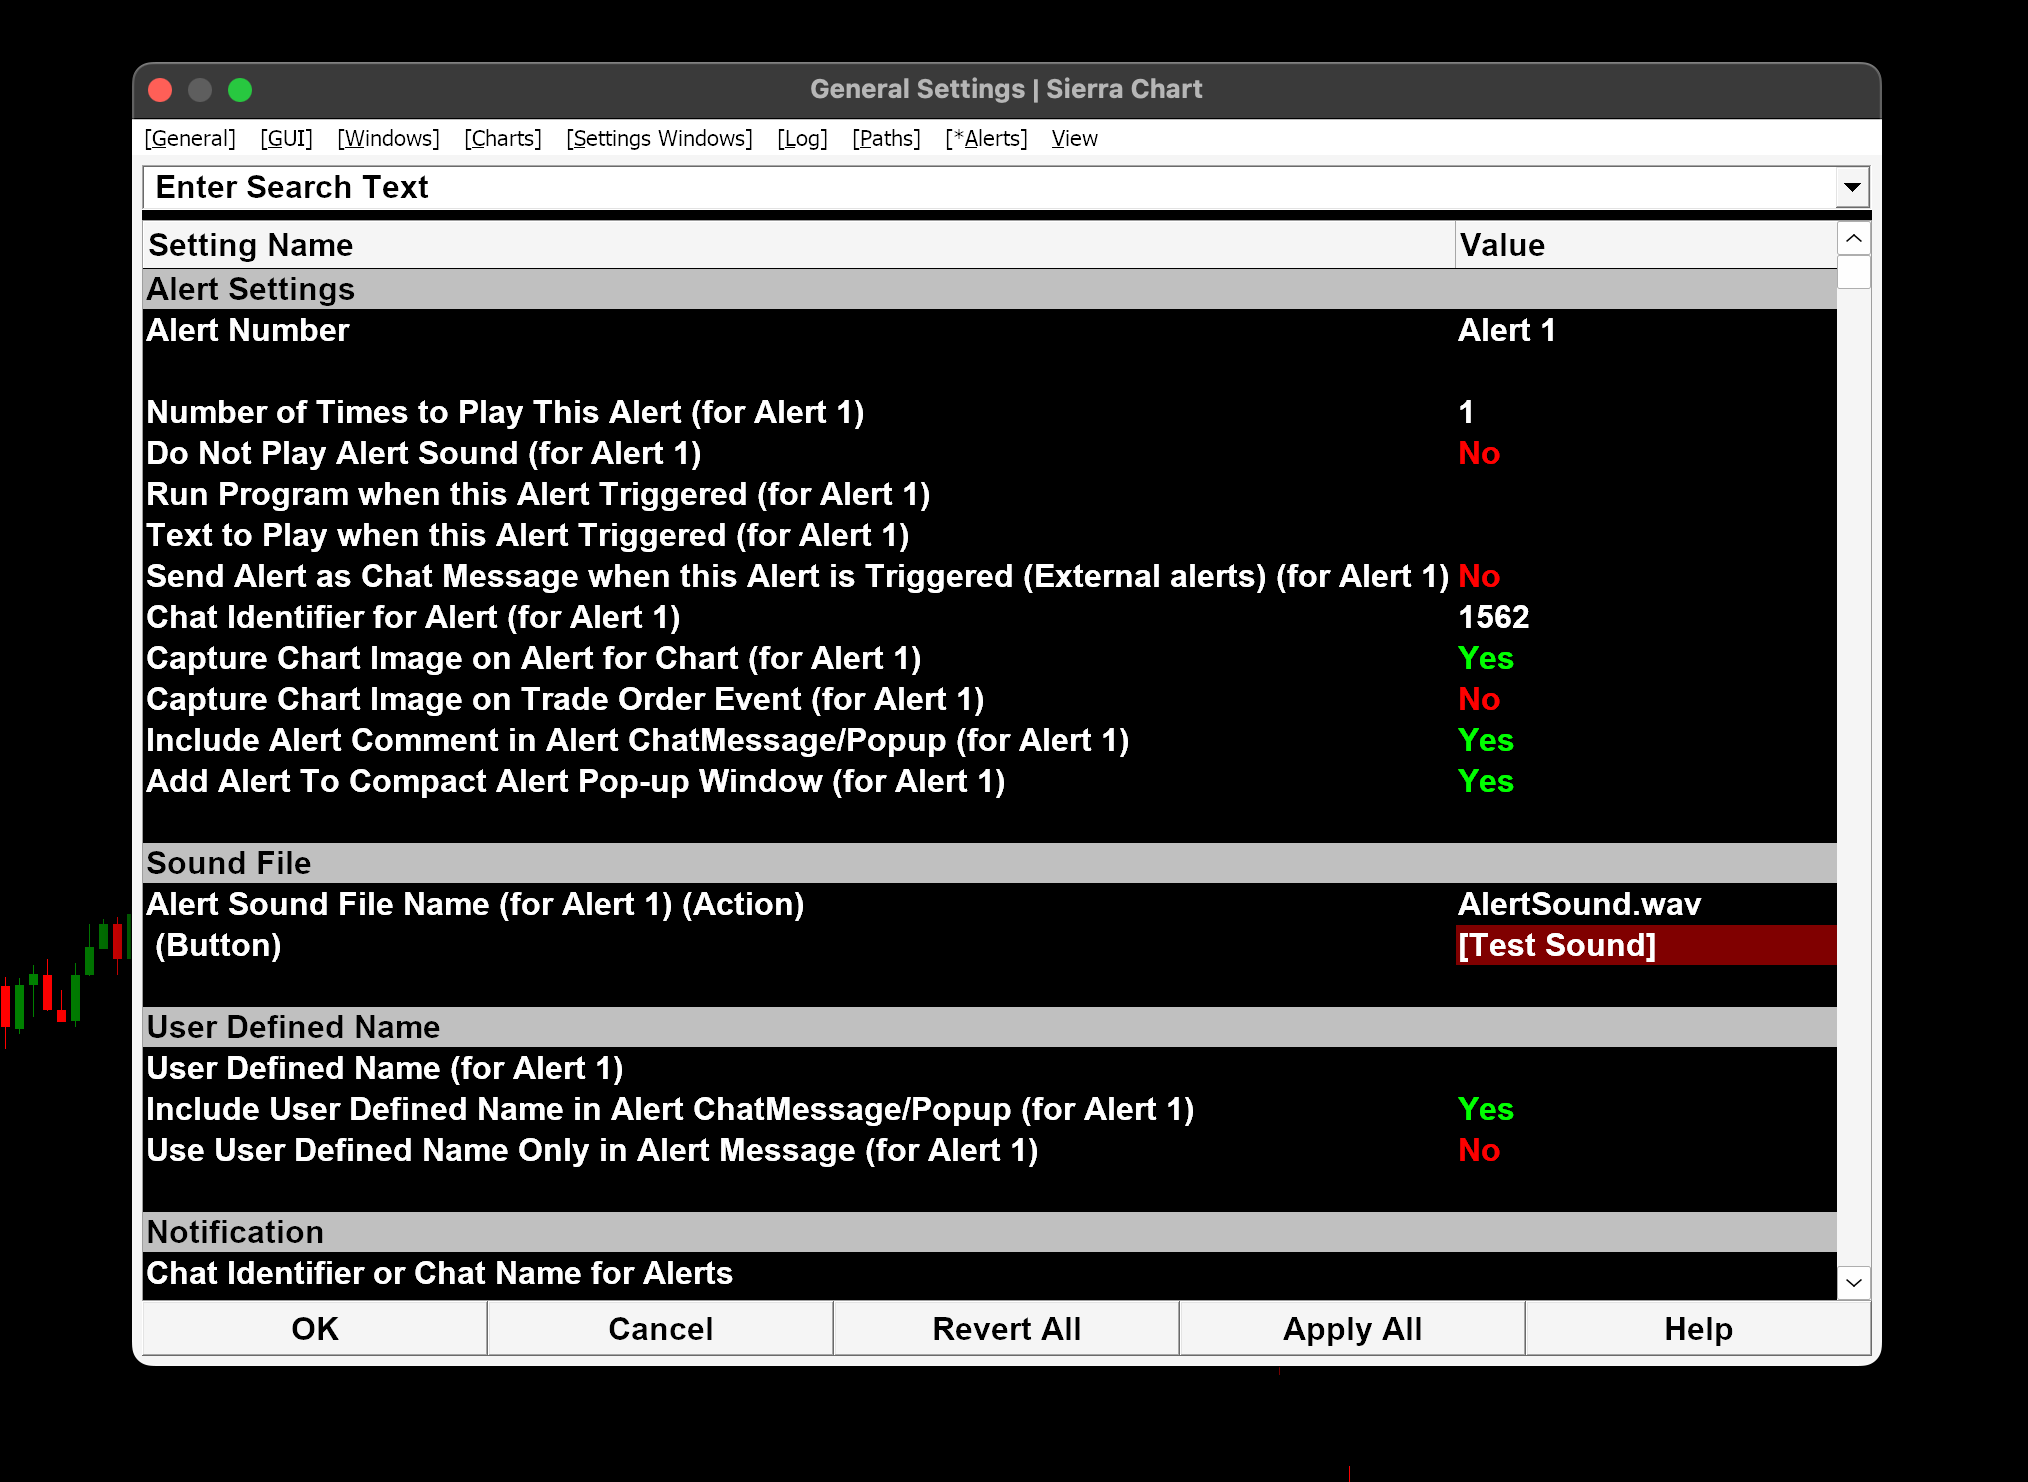
Task: Open the search text dropdown arrow
Action: [x=1851, y=187]
